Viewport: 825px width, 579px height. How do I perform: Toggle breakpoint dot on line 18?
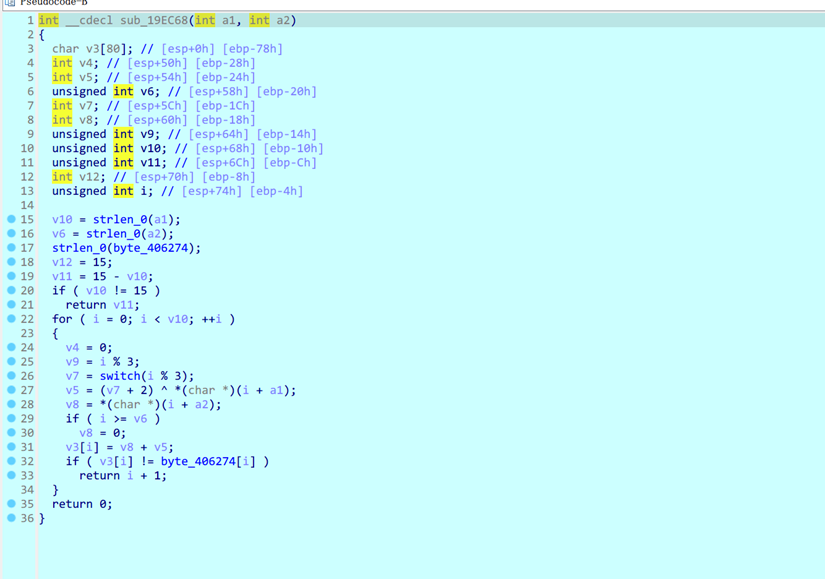[12, 262]
